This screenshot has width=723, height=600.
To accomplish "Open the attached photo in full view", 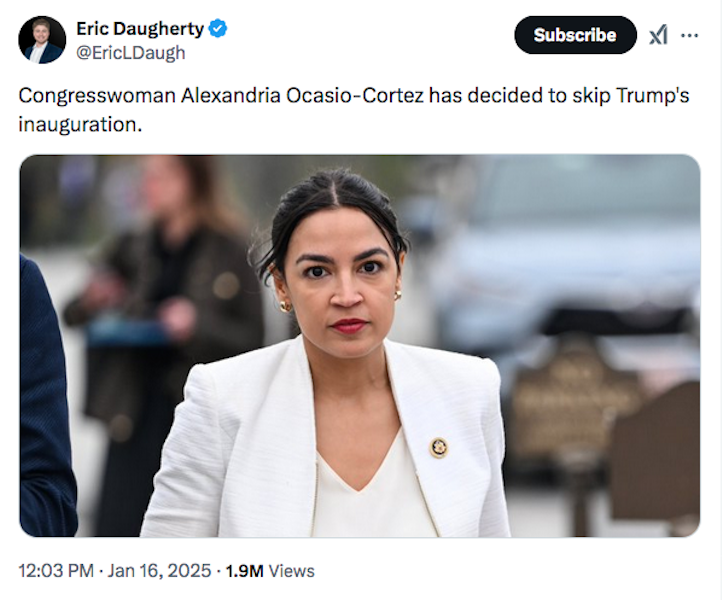I will (360, 345).
